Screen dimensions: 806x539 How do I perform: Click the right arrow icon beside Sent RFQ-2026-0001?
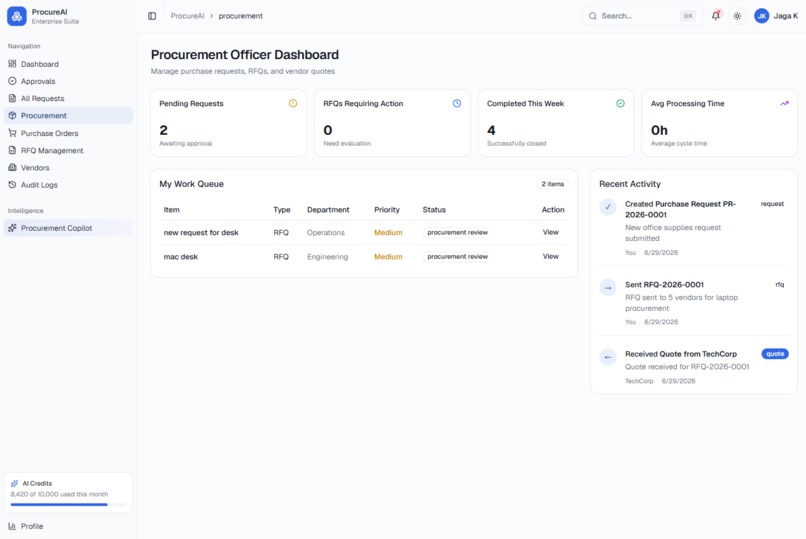[608, 288]
